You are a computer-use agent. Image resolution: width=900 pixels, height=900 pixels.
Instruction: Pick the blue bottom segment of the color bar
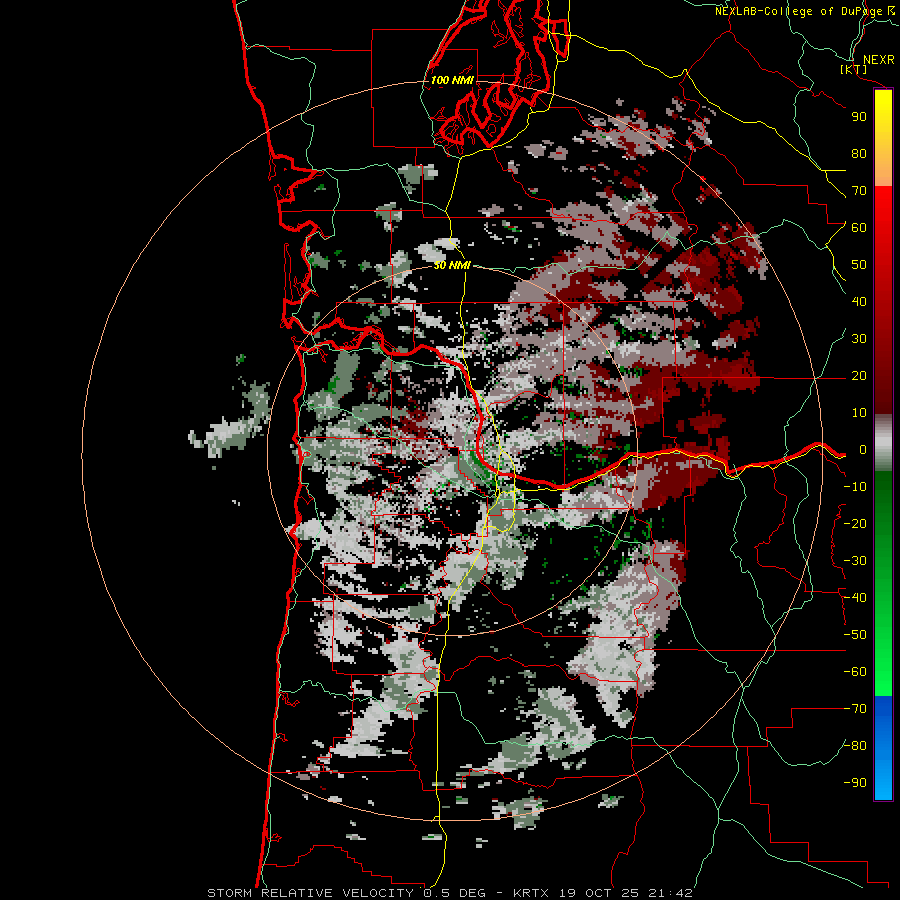883,747
